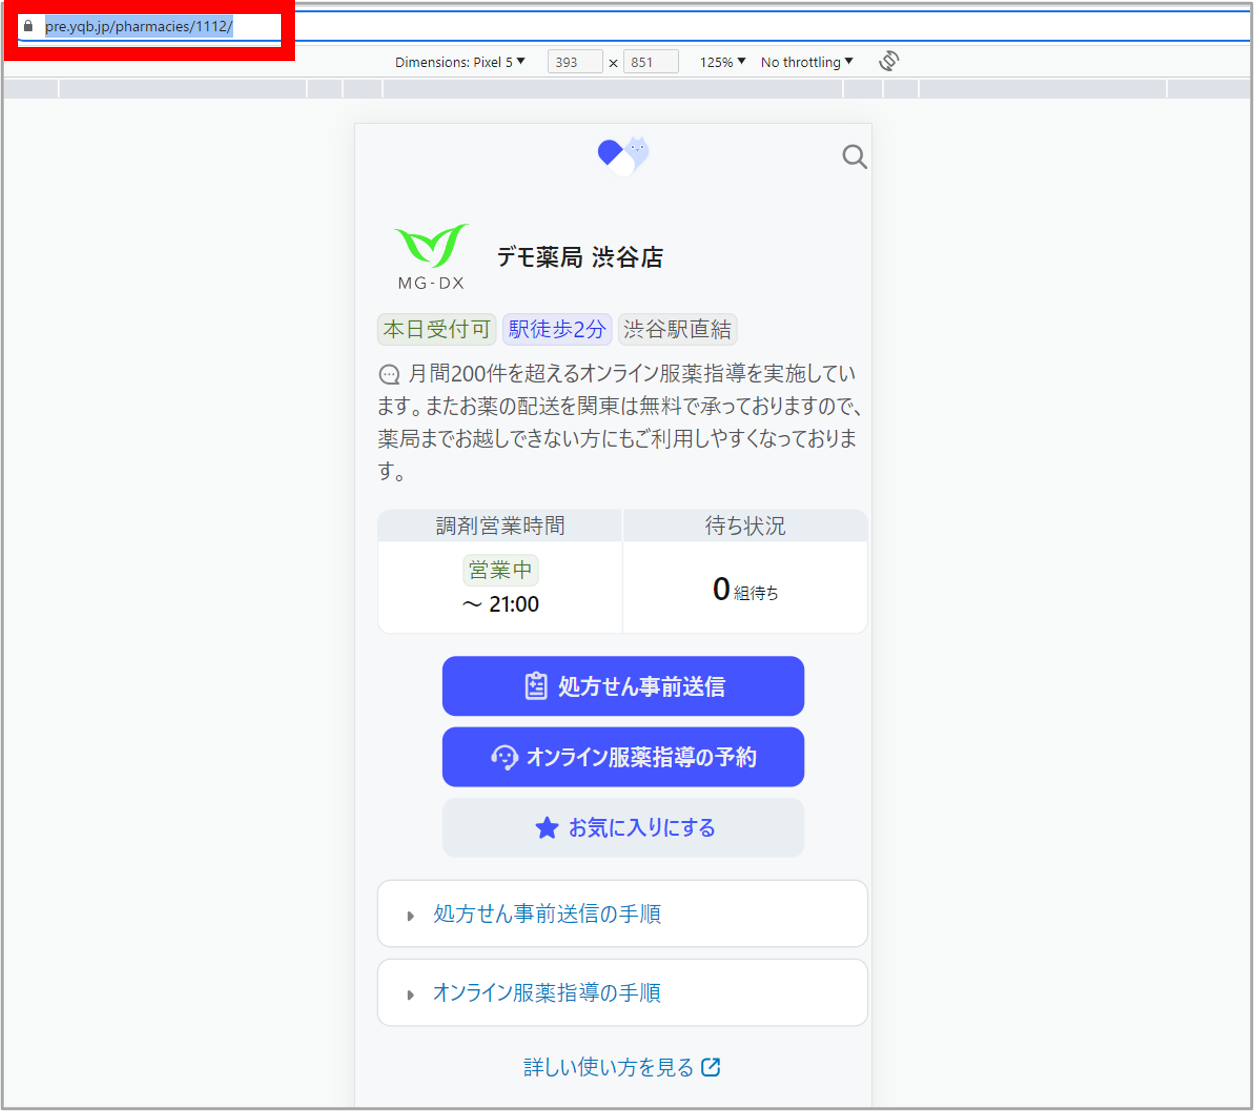The width and height of the screenshot is (1254, 1111).
Task: Select the 駅徒歩2分 tag
Action: point(557,329)
